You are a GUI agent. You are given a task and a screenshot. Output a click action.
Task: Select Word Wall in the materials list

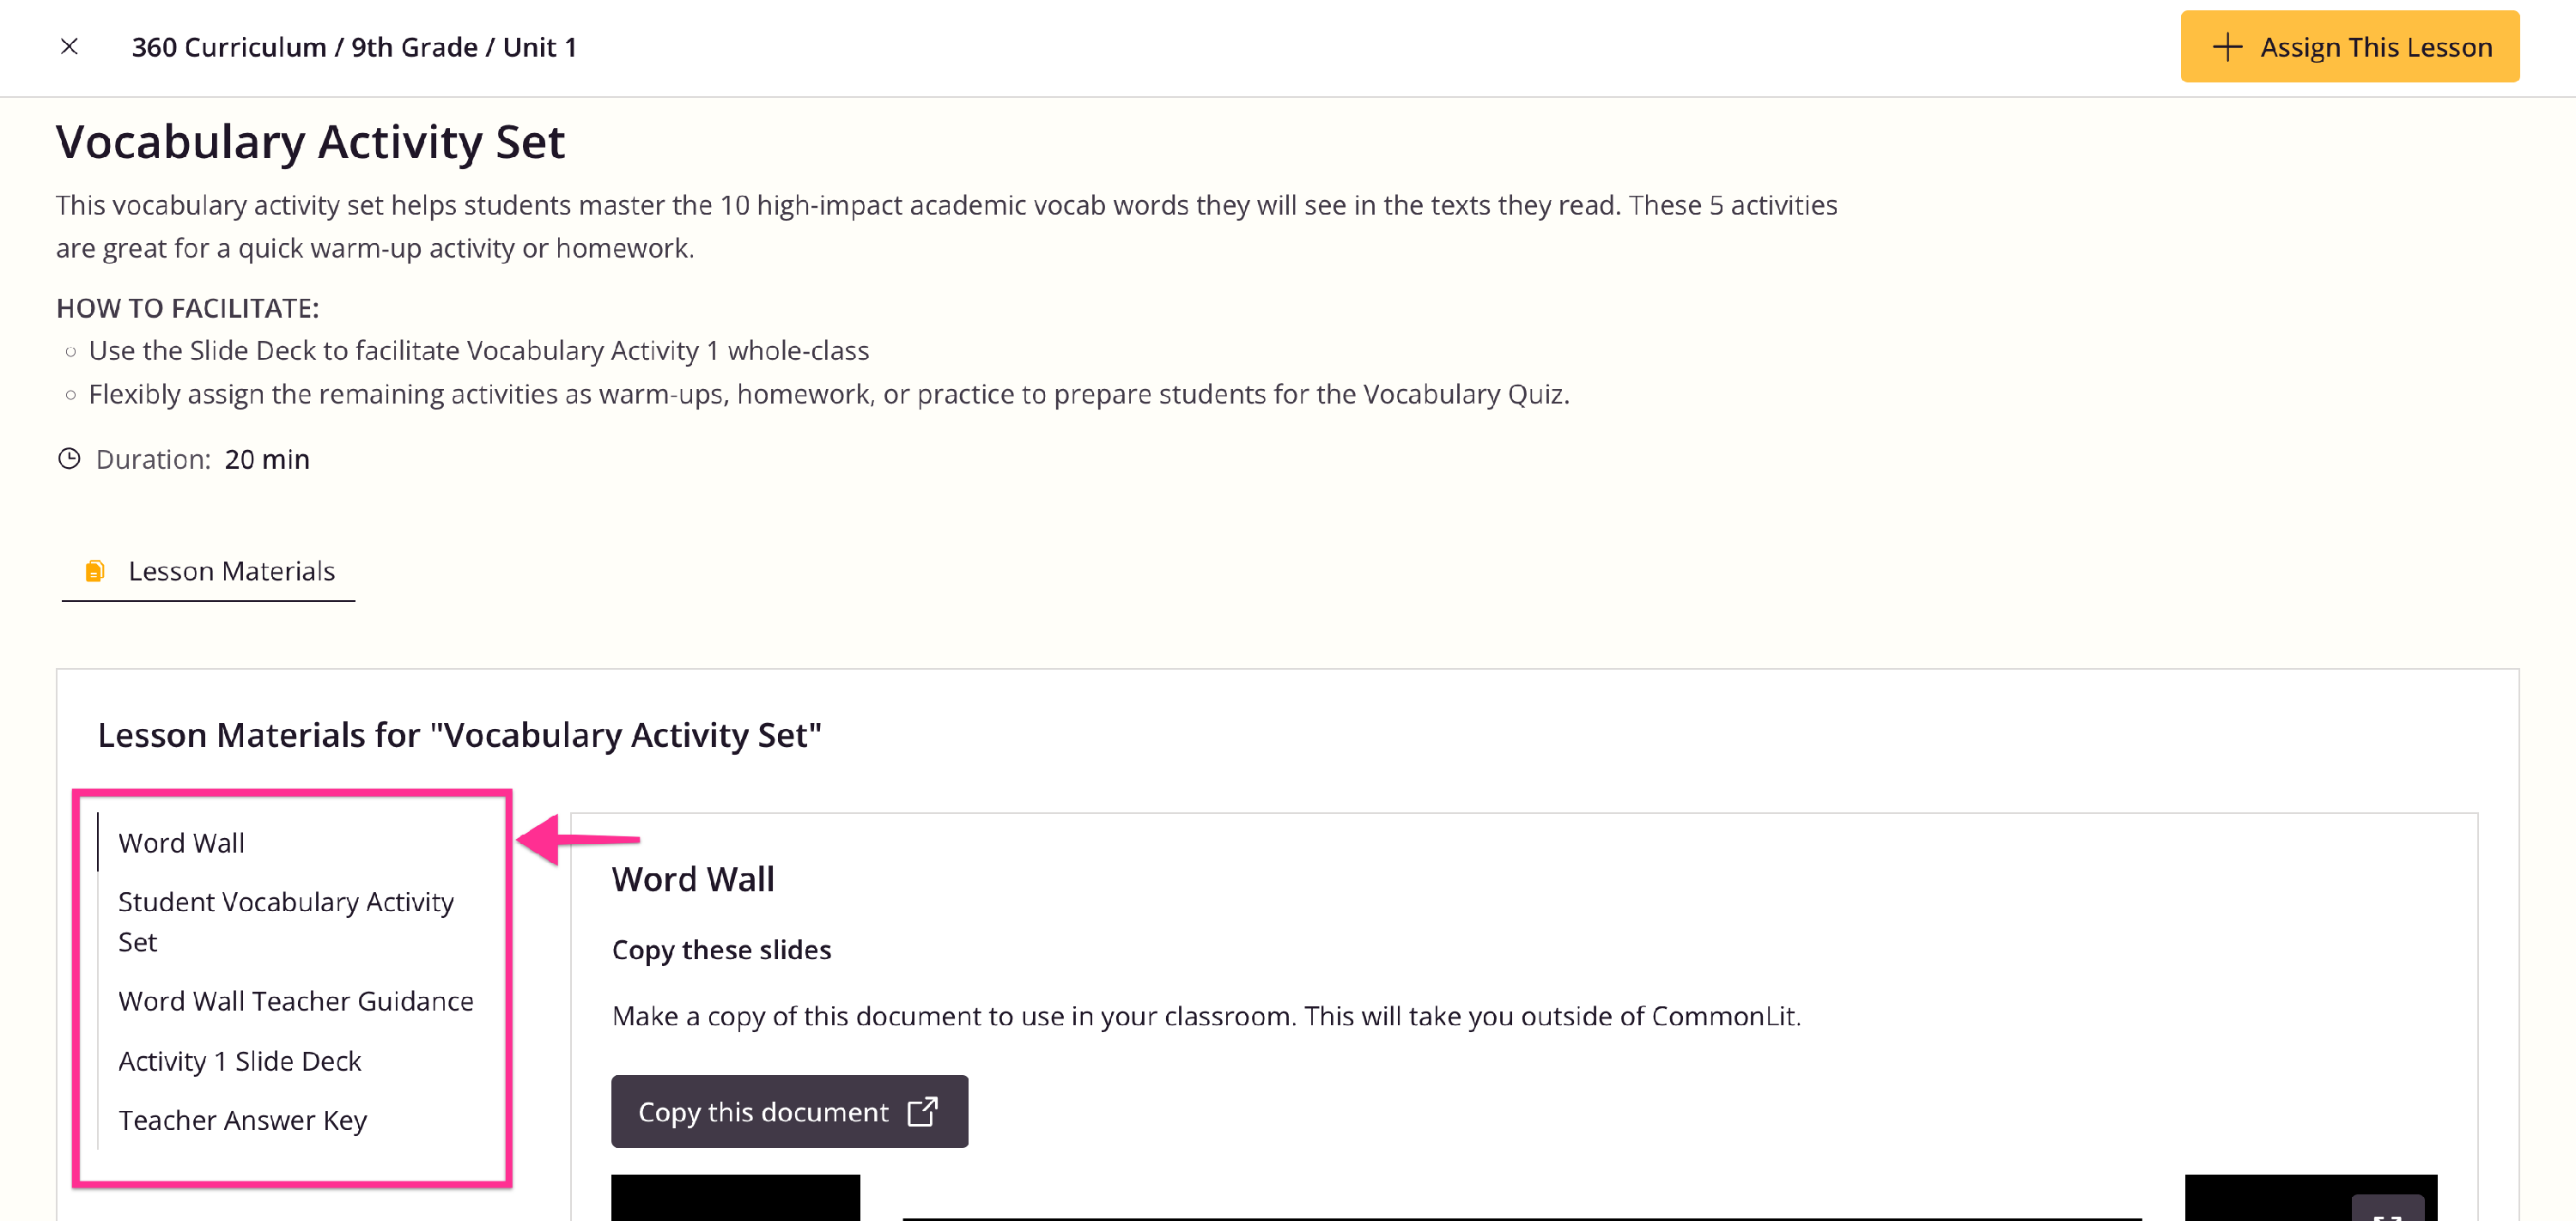point(181,843)
